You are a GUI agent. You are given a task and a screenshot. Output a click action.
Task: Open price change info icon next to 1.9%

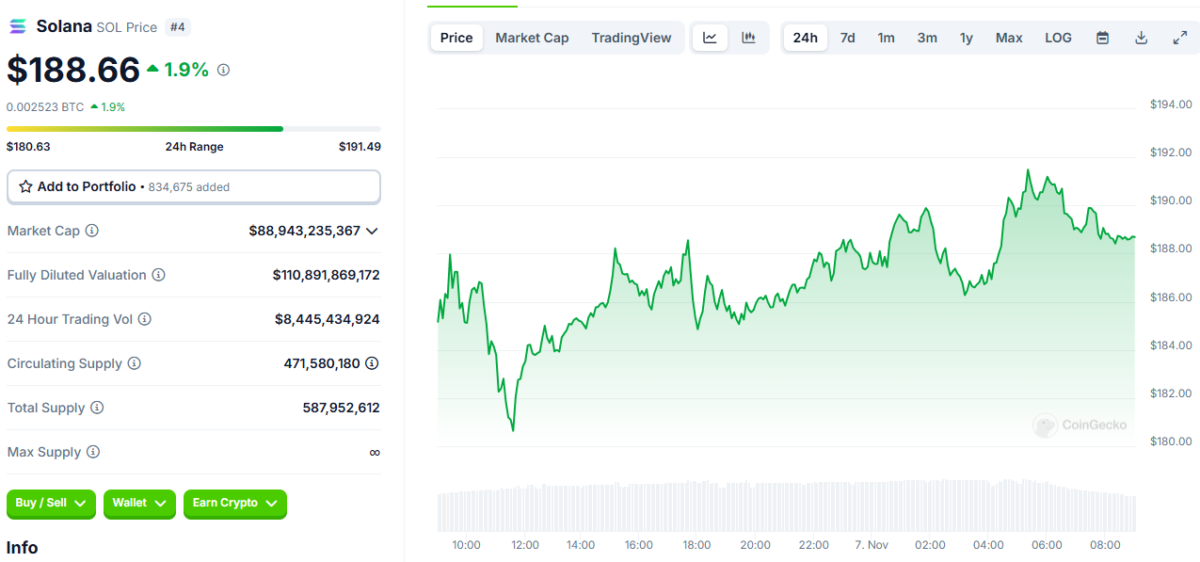coord(223,70)
